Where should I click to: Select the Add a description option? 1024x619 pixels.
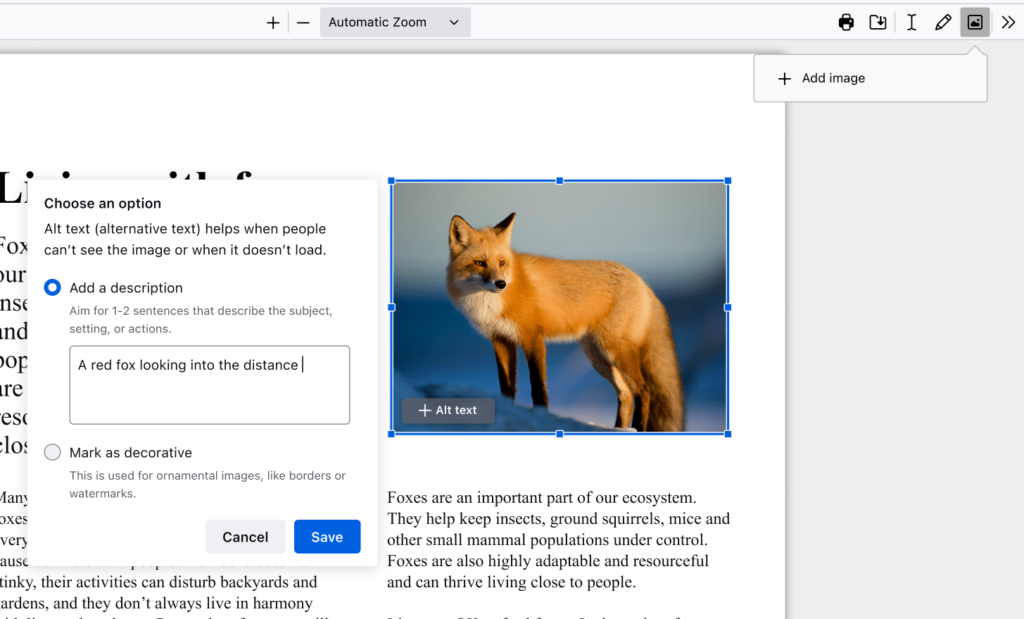click(52, 287)
